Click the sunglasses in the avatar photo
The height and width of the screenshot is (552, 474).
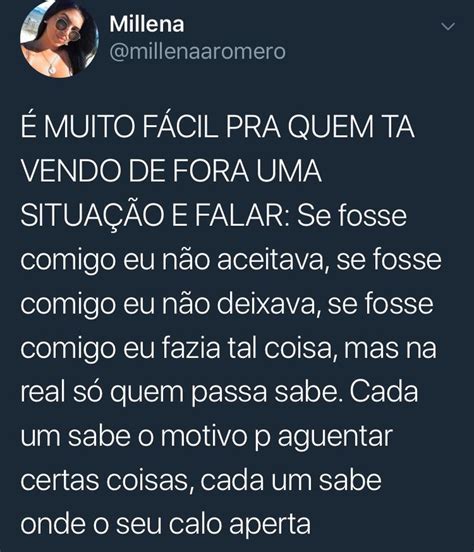68,31
